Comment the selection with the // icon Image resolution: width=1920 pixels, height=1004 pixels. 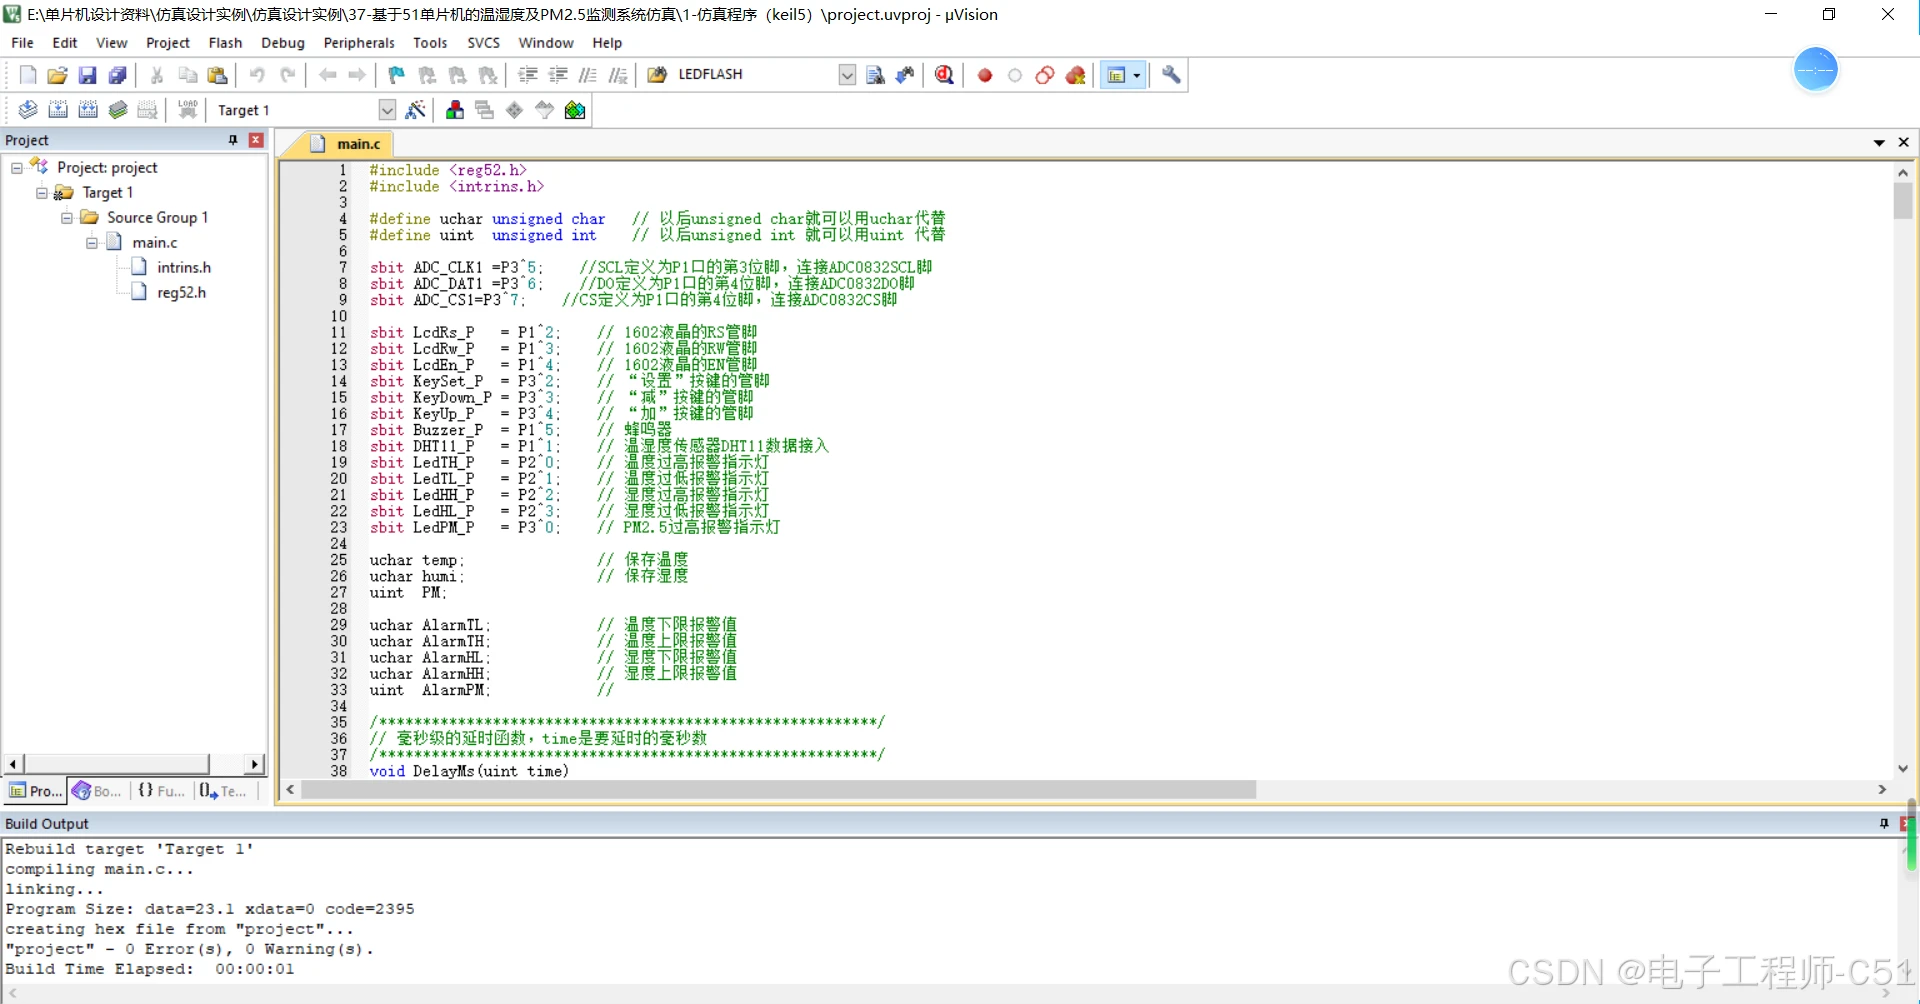point(588,75)
